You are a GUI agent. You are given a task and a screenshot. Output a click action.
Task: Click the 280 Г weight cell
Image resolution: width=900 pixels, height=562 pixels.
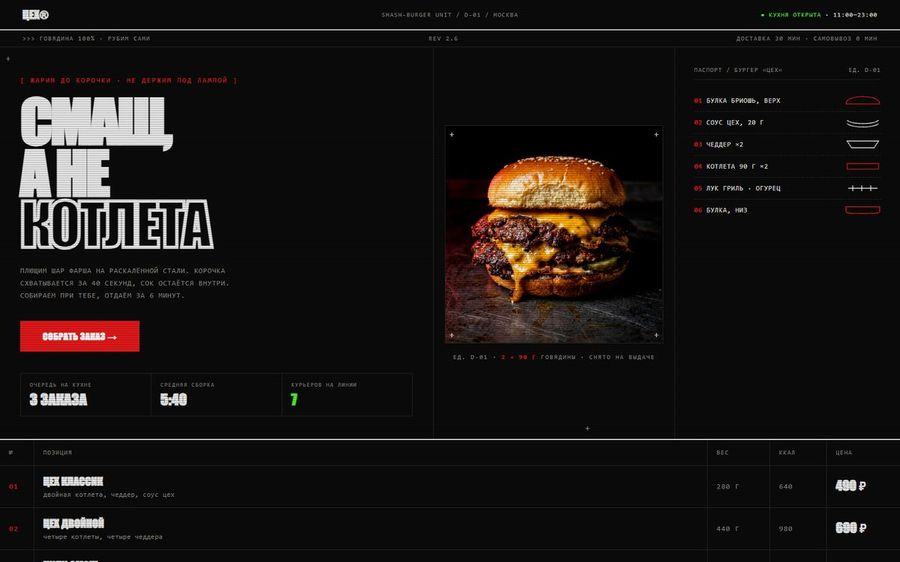pyautogui.click(x=728, y=487)
